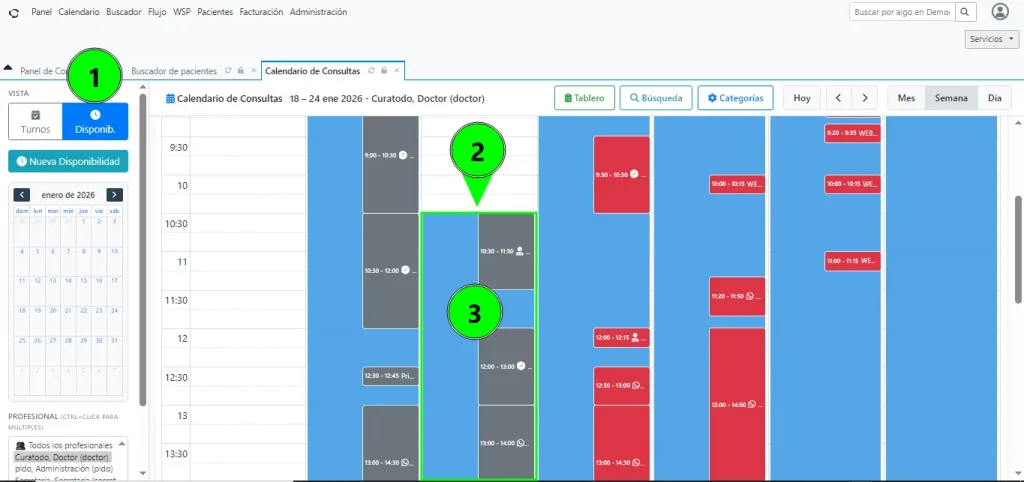
Task: Open the gray 9:00 - 10:30 appointment
Action: click(x=391, y=164)
